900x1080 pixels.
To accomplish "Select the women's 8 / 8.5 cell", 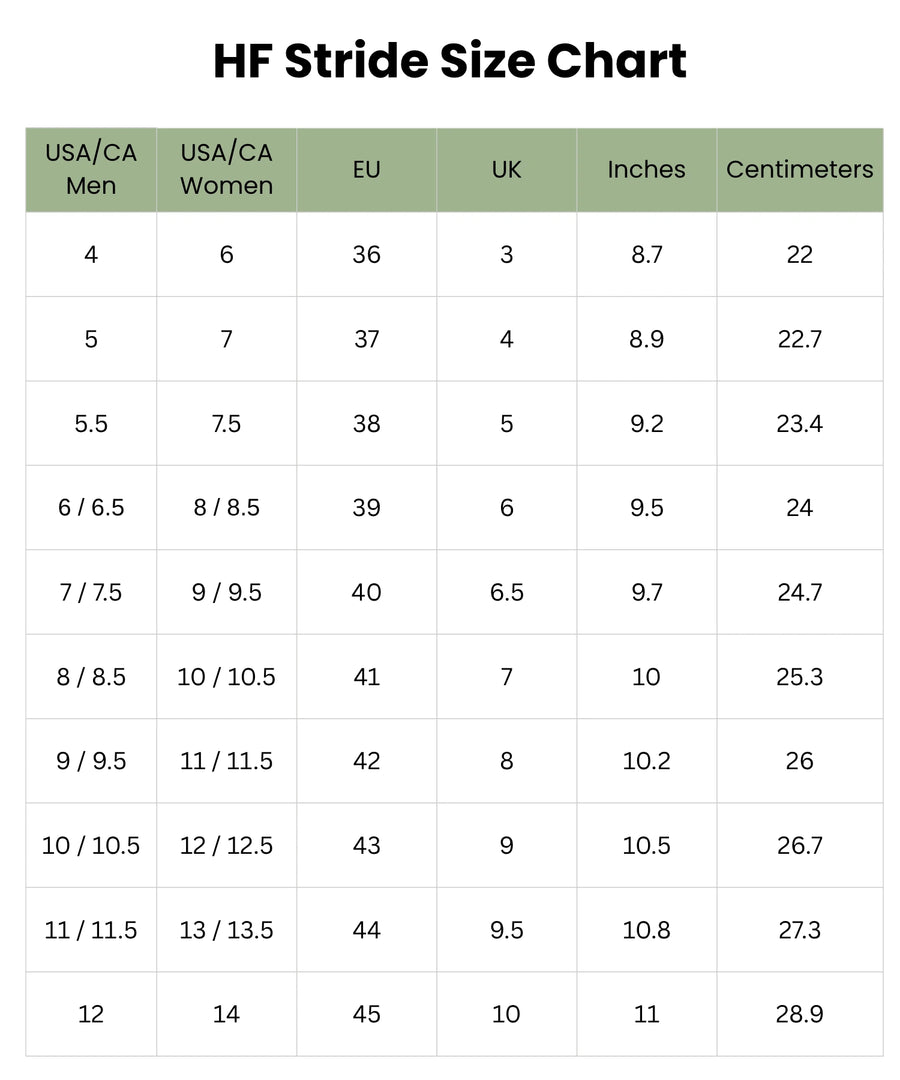I will (x=227, y=508).
